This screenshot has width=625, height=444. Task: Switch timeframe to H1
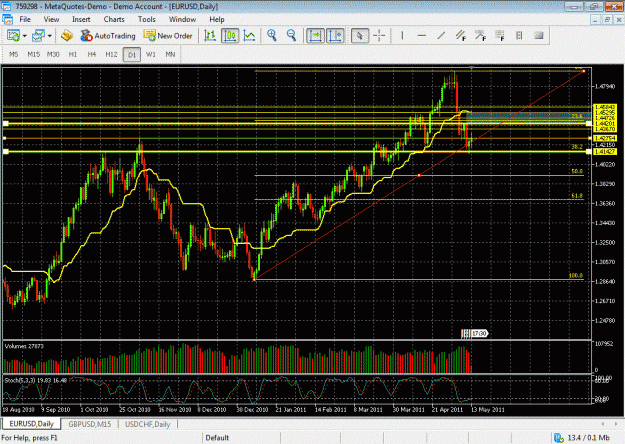[x=73, y=54]
